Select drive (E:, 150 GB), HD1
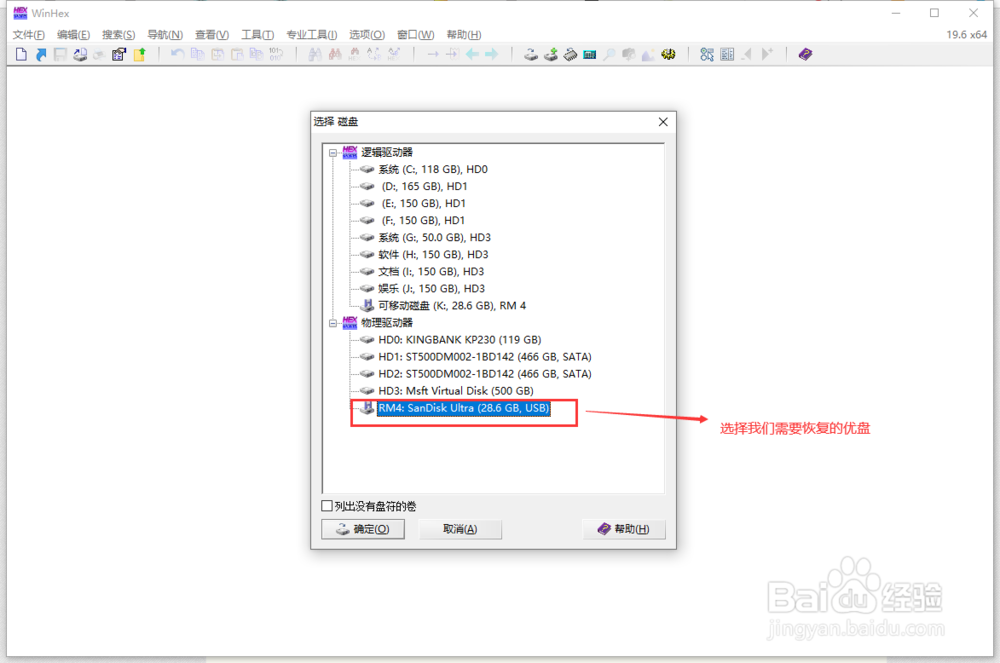The height and width of the screenshot is (663, 1000). click(x=423, y=203)
